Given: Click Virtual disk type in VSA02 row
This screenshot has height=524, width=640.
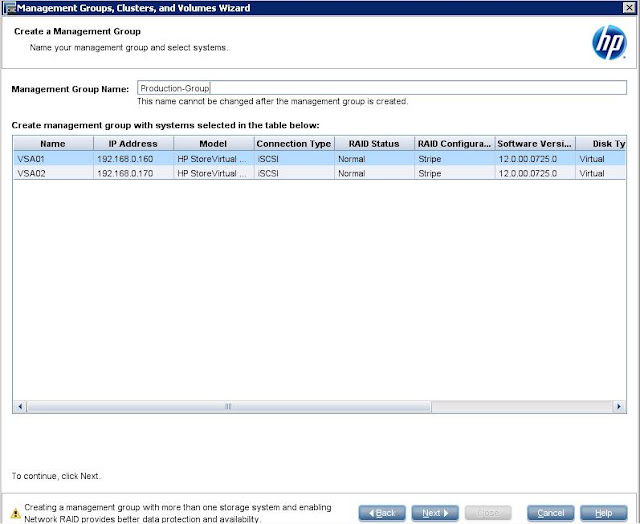Looking at the screenshot, I should click(601, 173).
